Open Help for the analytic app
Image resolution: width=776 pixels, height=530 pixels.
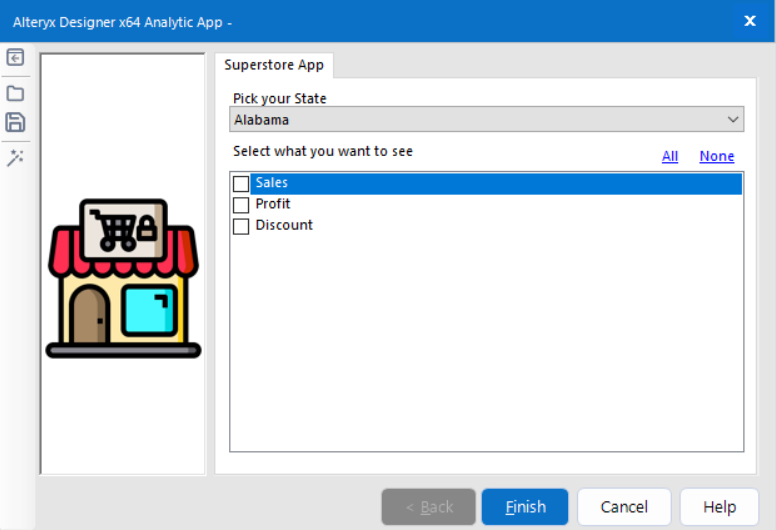click(x=719, y=507)
